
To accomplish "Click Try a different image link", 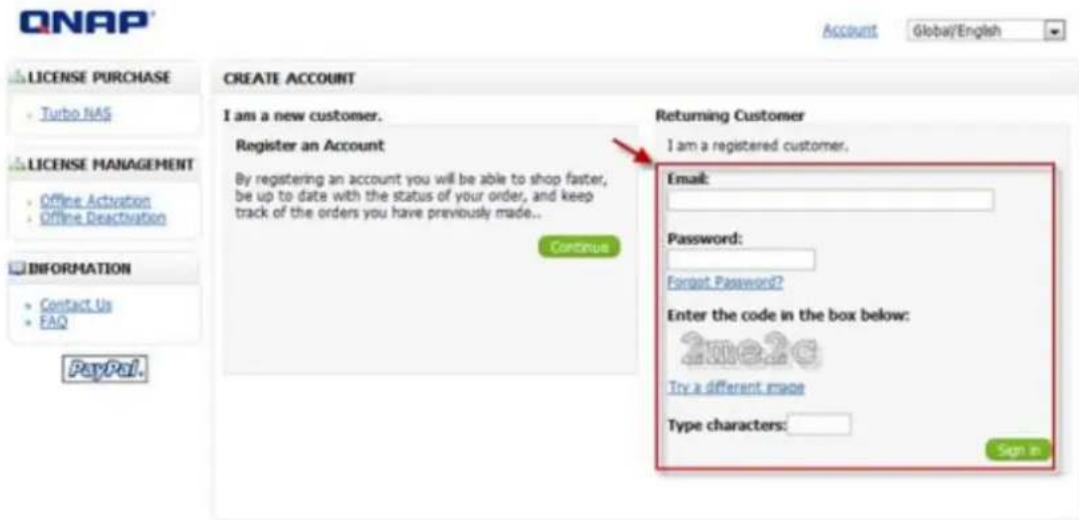I will [736, 388].
